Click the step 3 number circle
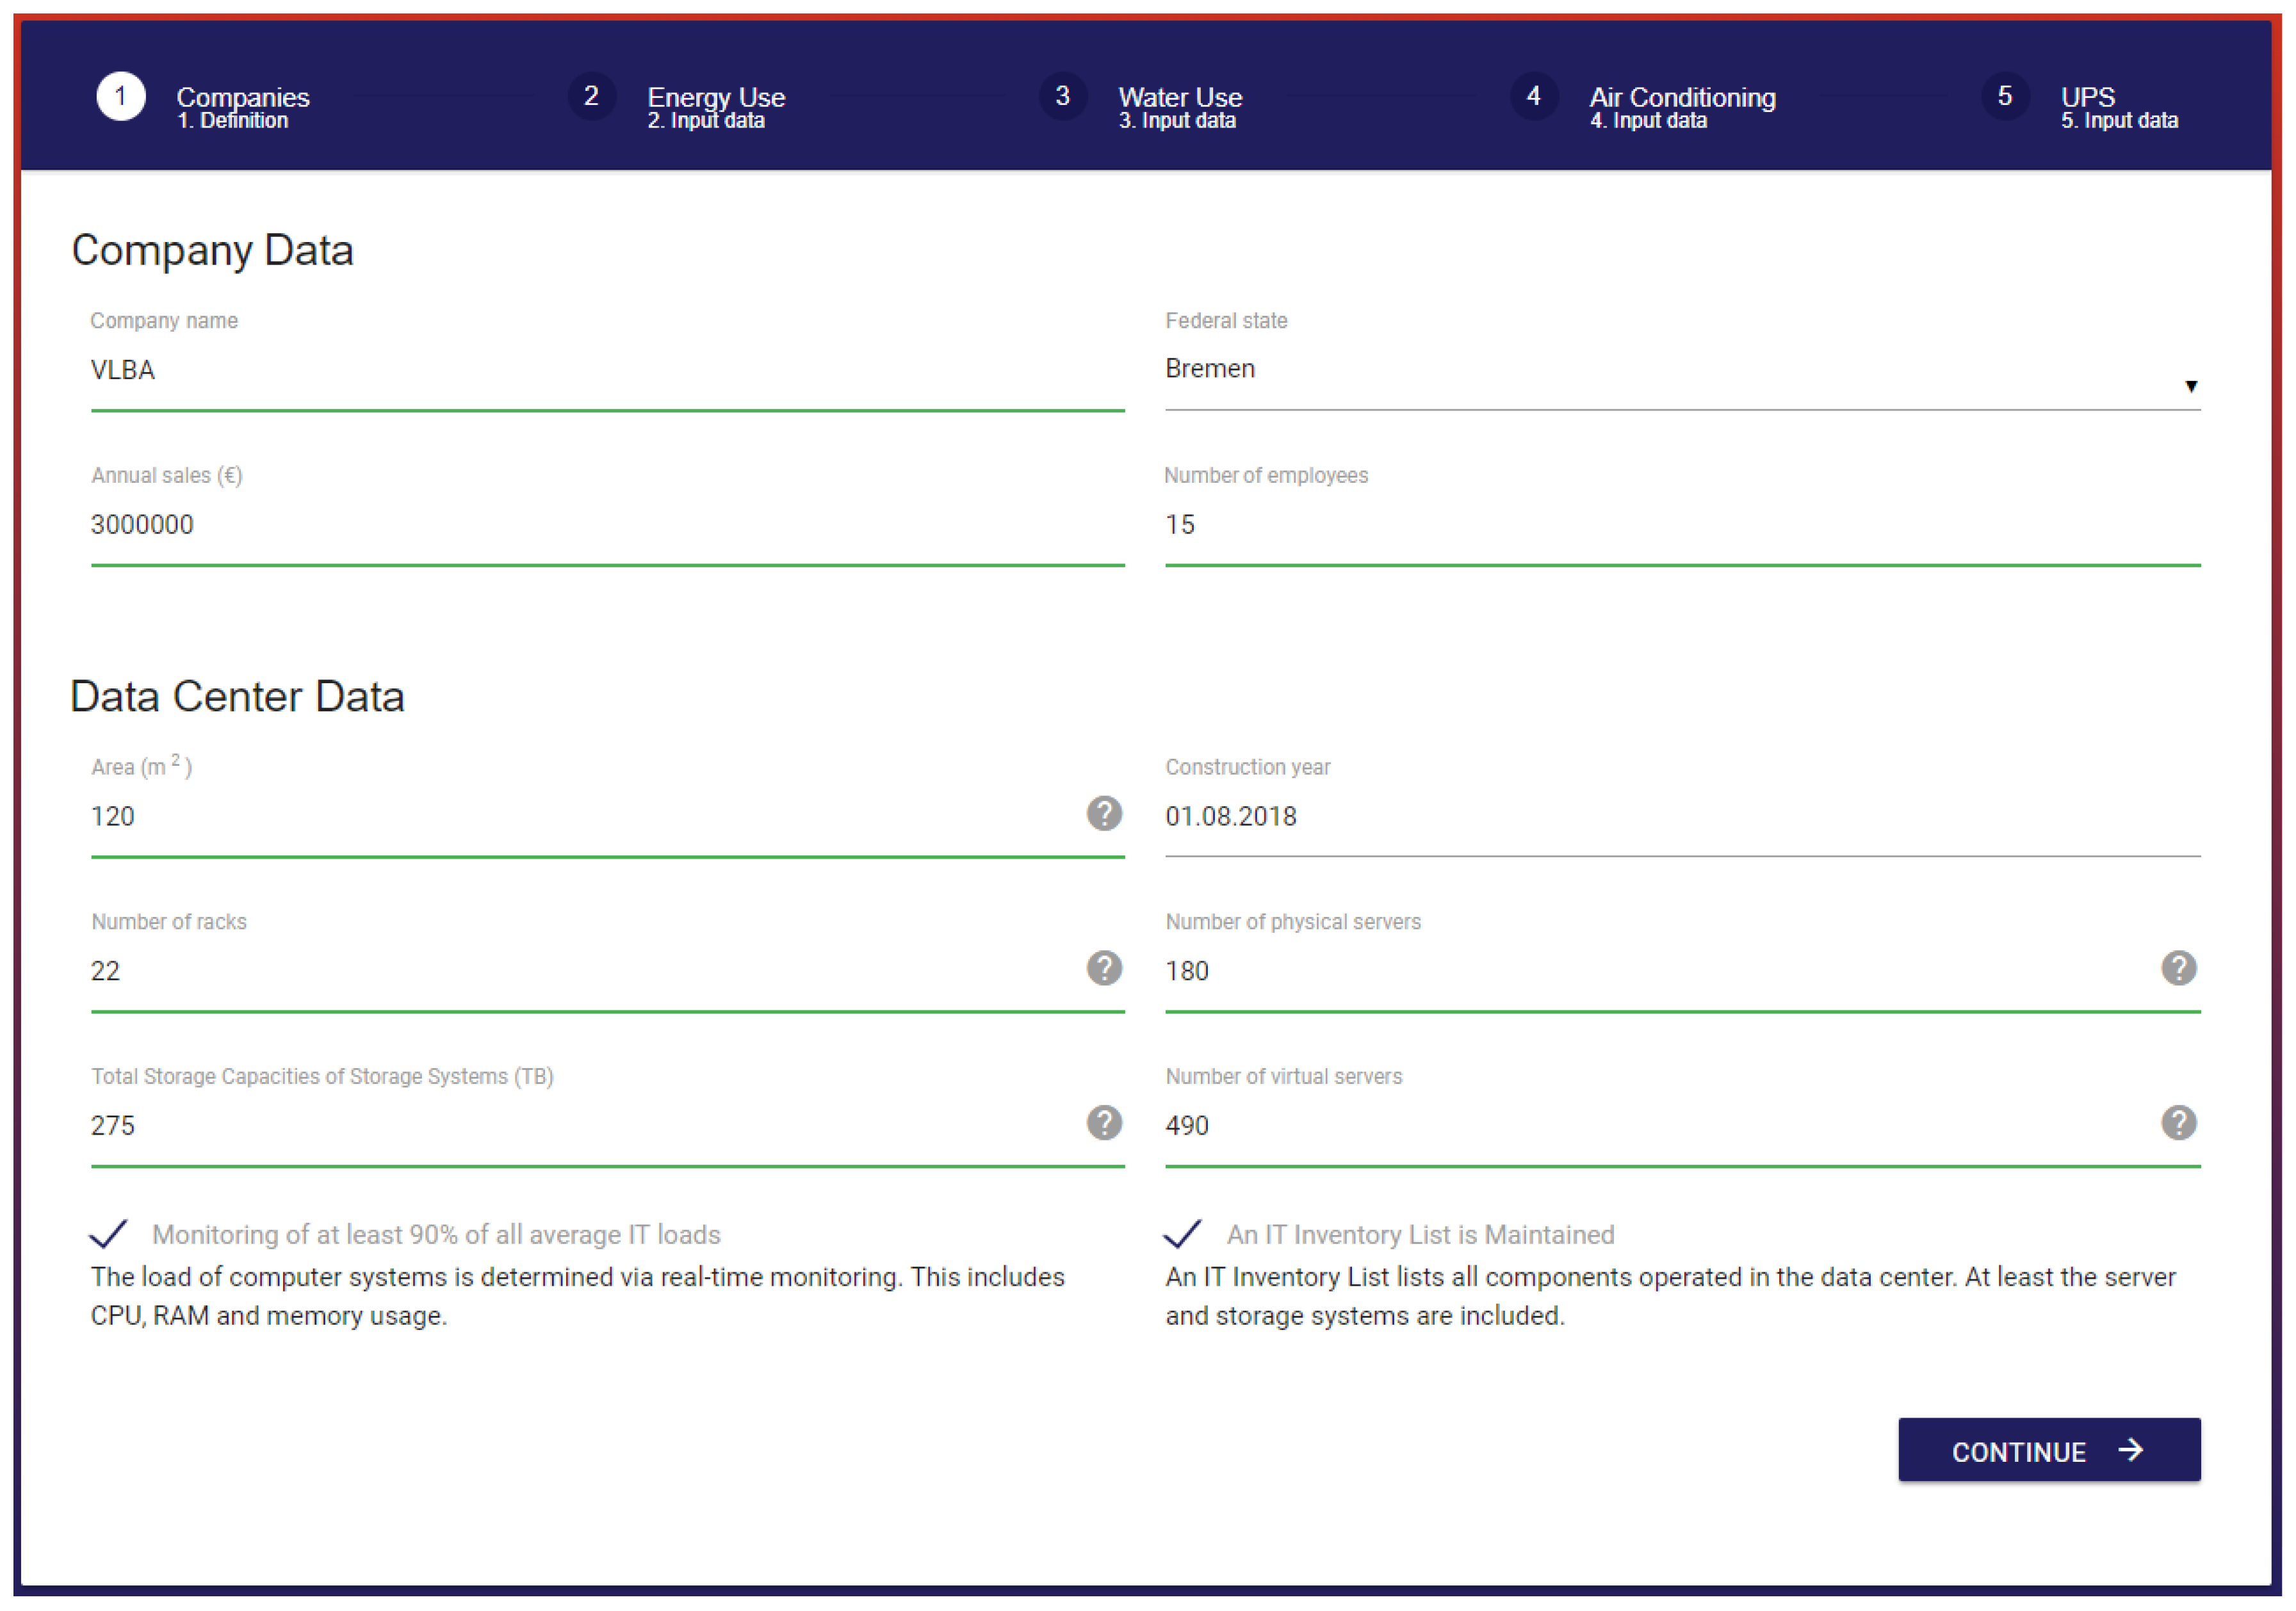 [1062, 96]
